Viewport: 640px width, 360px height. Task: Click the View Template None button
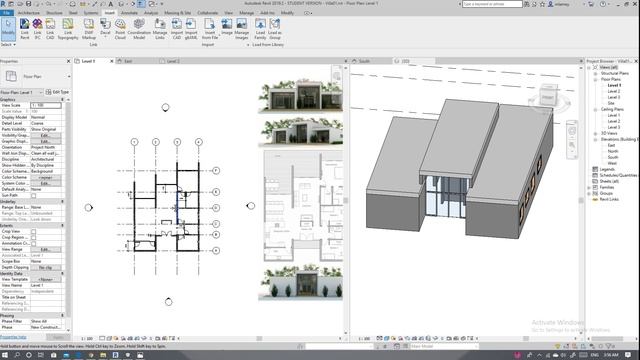pos(45,280)
